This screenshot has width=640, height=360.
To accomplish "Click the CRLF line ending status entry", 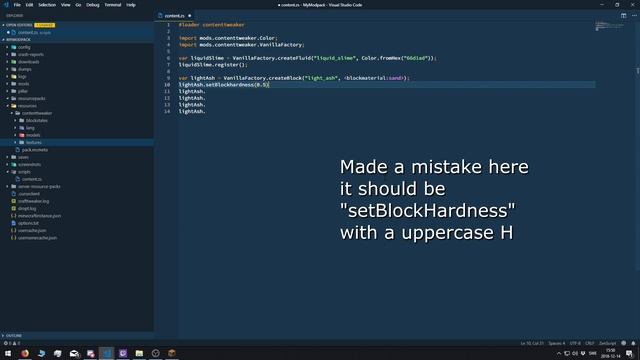I will [x=590, y=343].
